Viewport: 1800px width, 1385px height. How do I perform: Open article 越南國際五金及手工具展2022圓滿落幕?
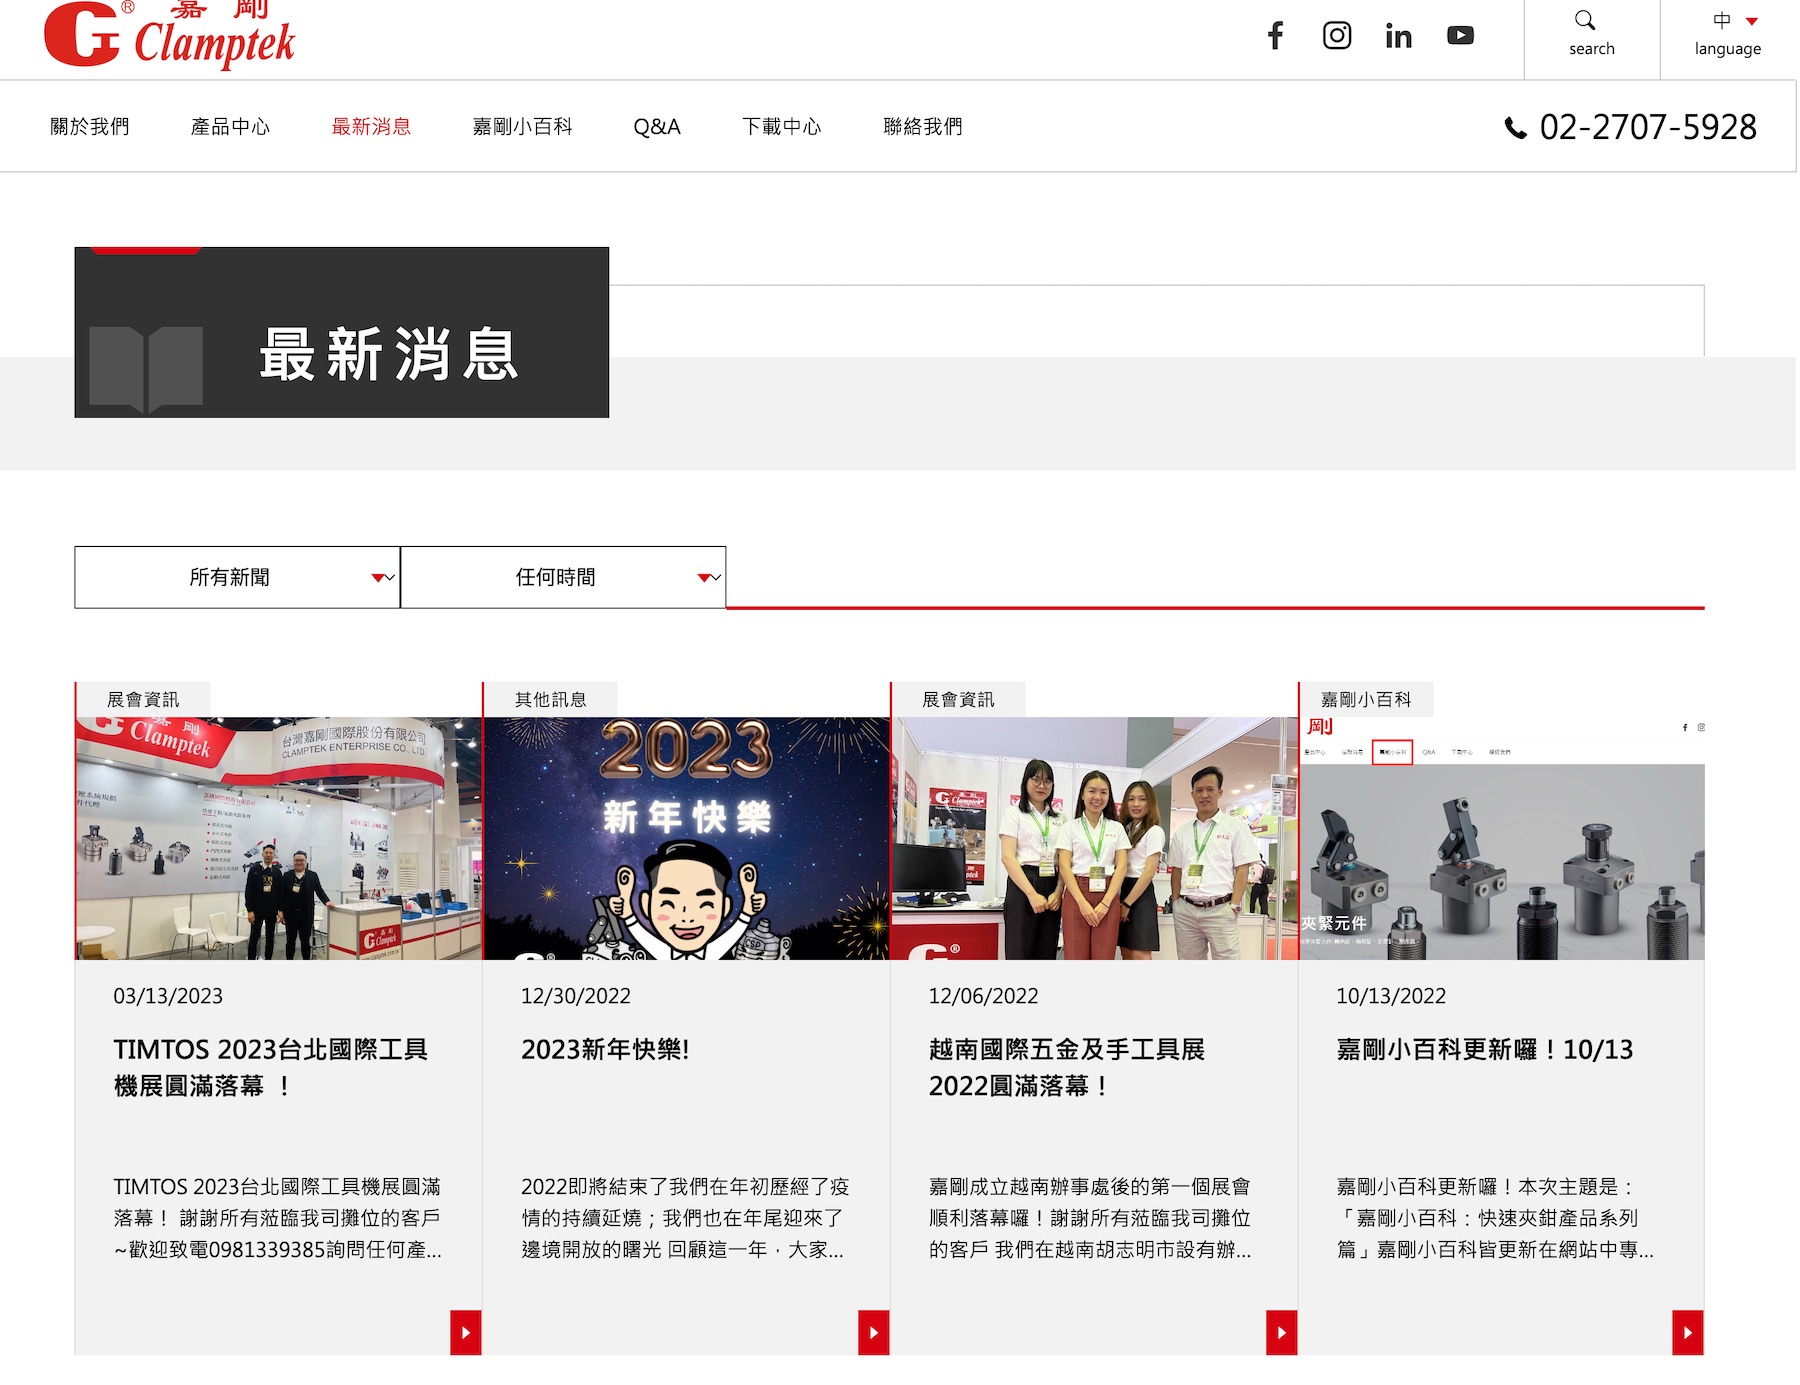click(x=1066, y=1067)
